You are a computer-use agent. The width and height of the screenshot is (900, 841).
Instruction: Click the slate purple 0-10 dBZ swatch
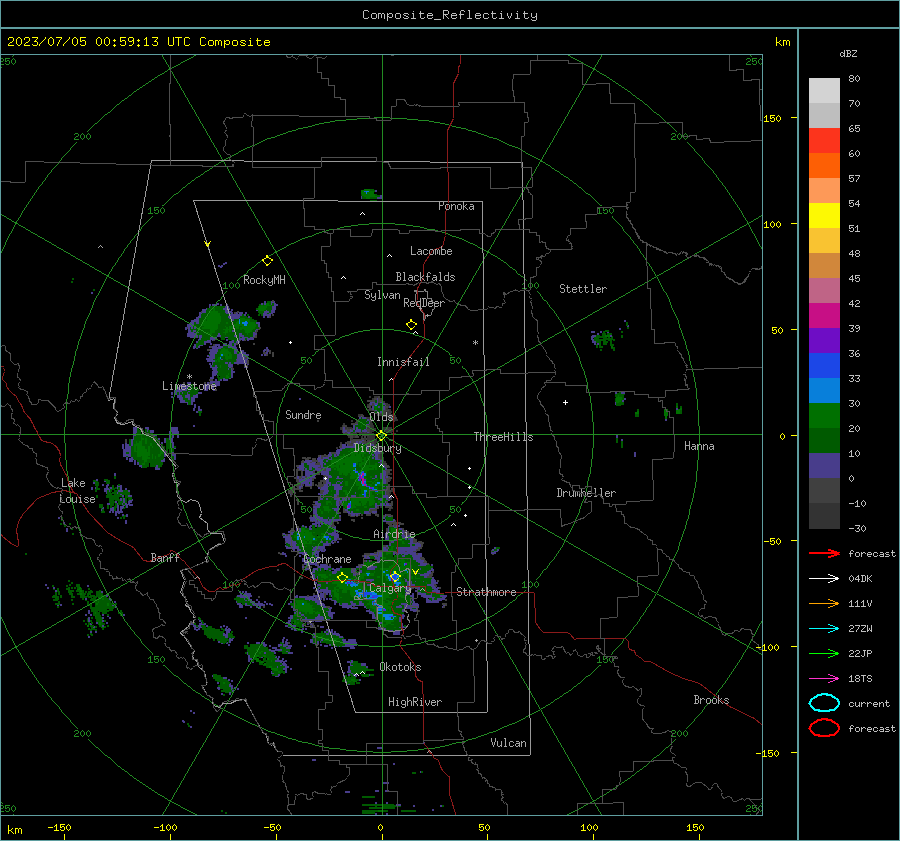tap(824, 466)
